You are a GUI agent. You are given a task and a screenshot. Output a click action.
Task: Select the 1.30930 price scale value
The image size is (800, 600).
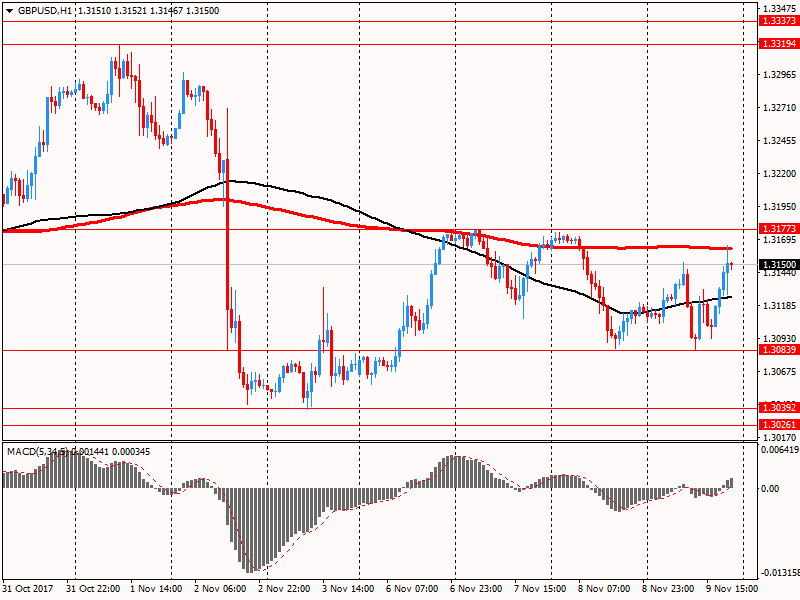pyautogui.click(x=779, y=338)
